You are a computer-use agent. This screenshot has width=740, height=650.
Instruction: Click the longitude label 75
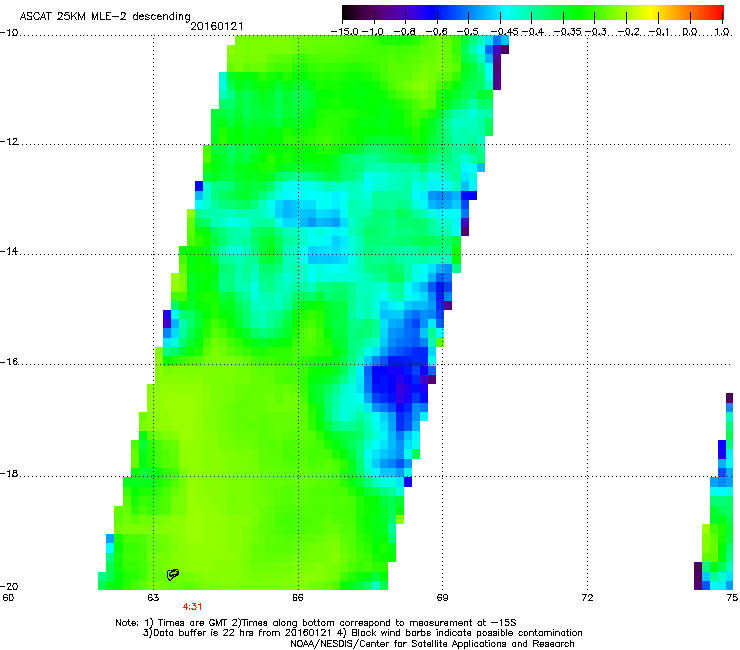point(732,598)
